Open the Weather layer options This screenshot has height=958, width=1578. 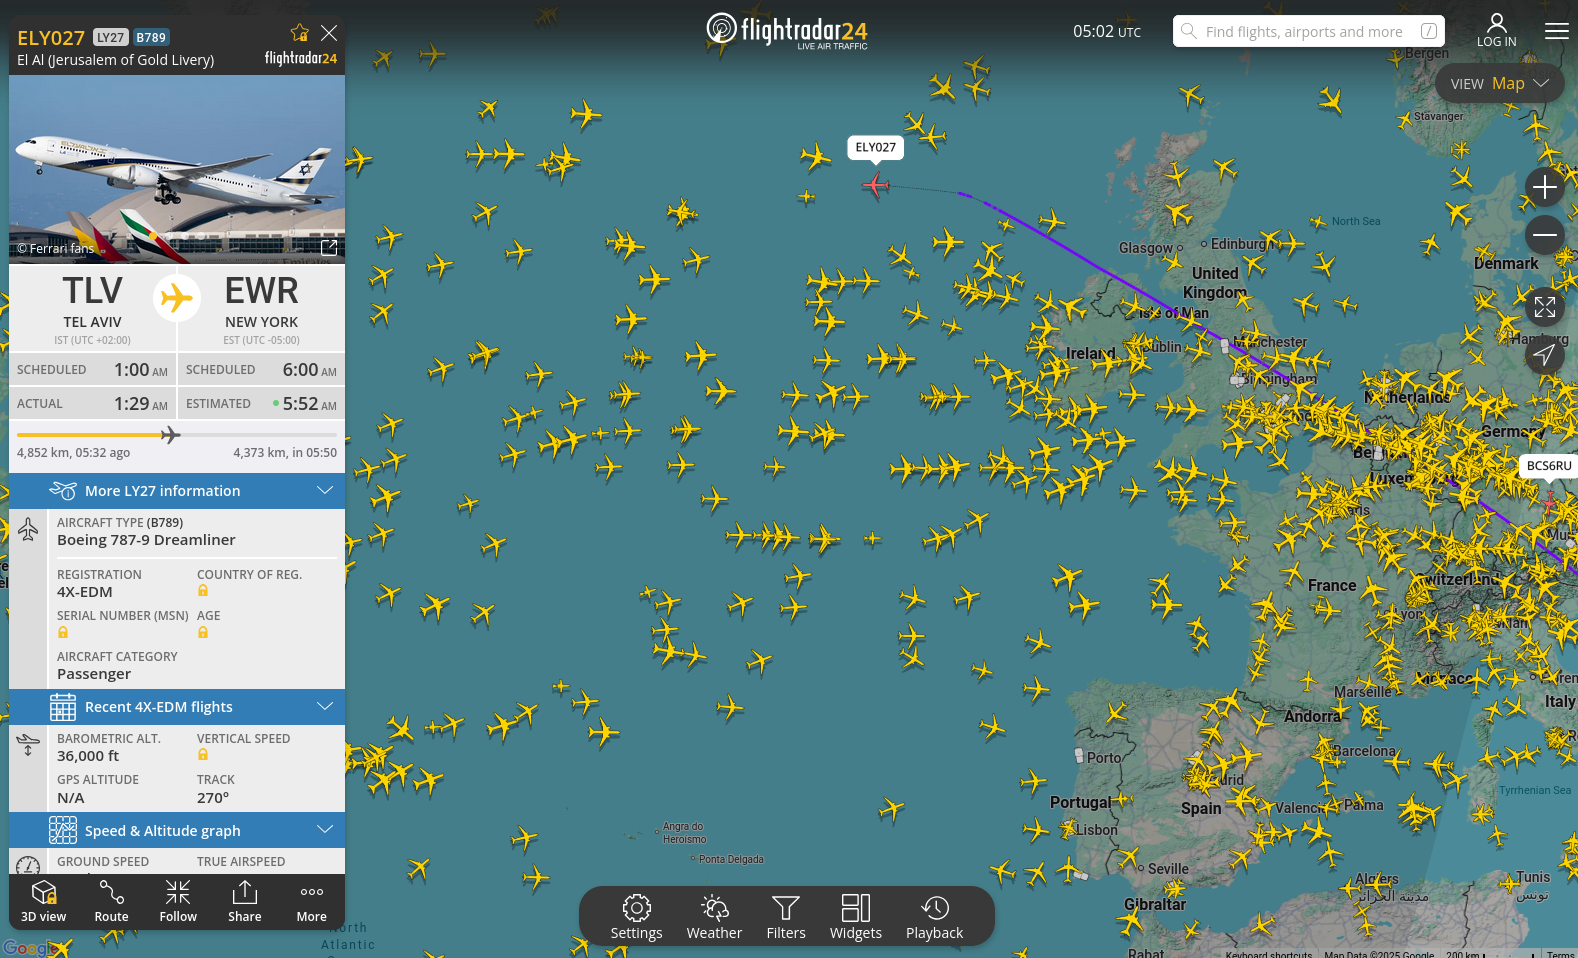point(714,917)
